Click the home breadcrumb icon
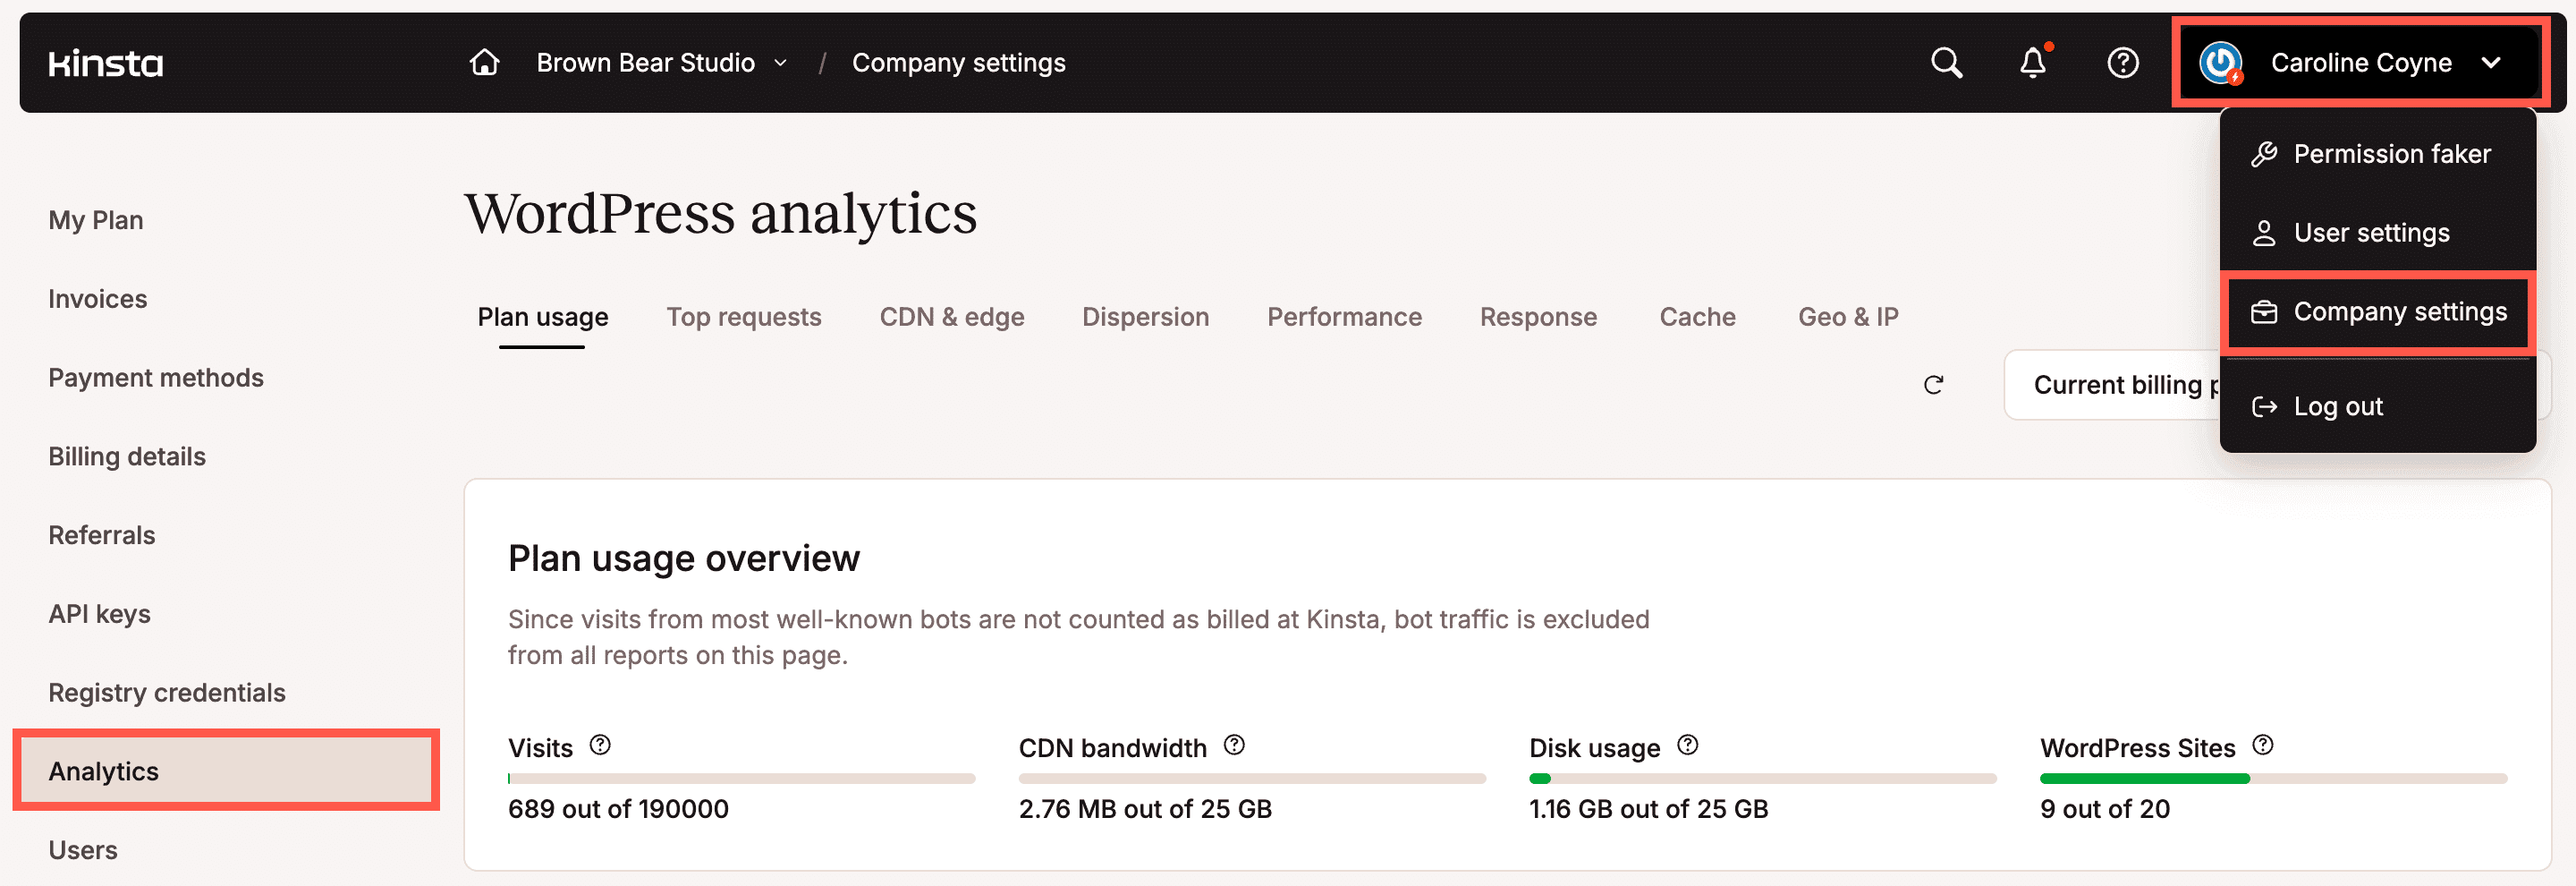2576x886 pixels. (x=483, y=62)
